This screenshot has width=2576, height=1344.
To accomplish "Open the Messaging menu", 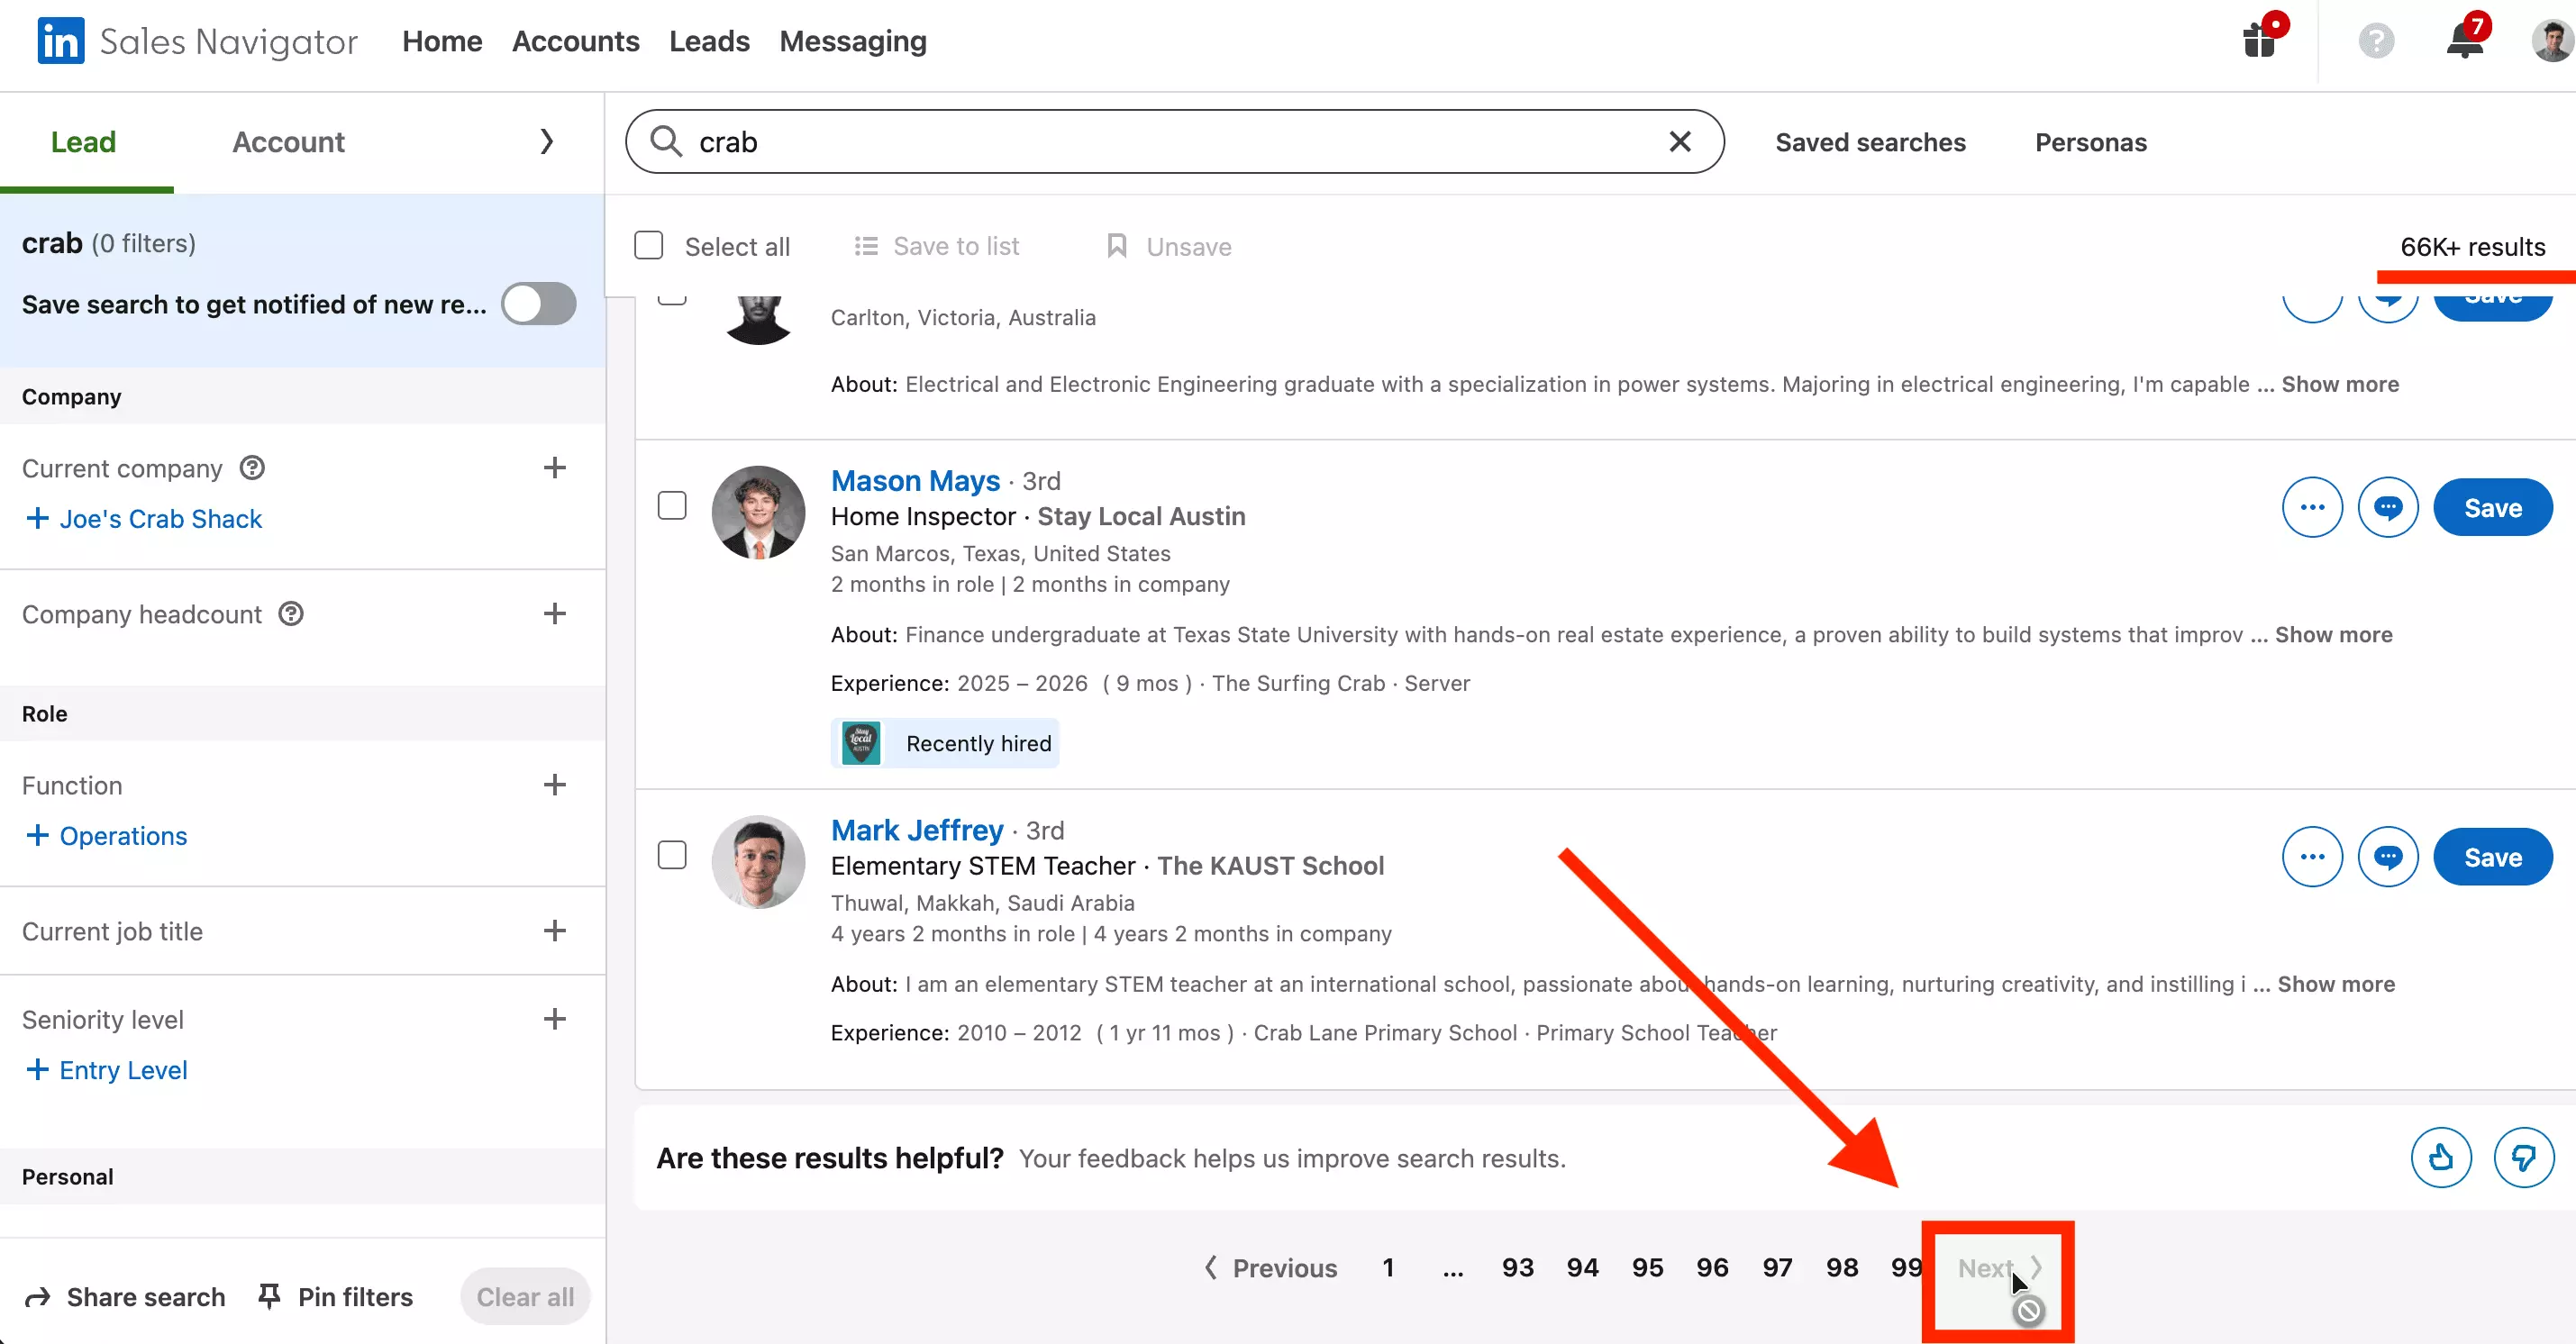I will 853,41.
